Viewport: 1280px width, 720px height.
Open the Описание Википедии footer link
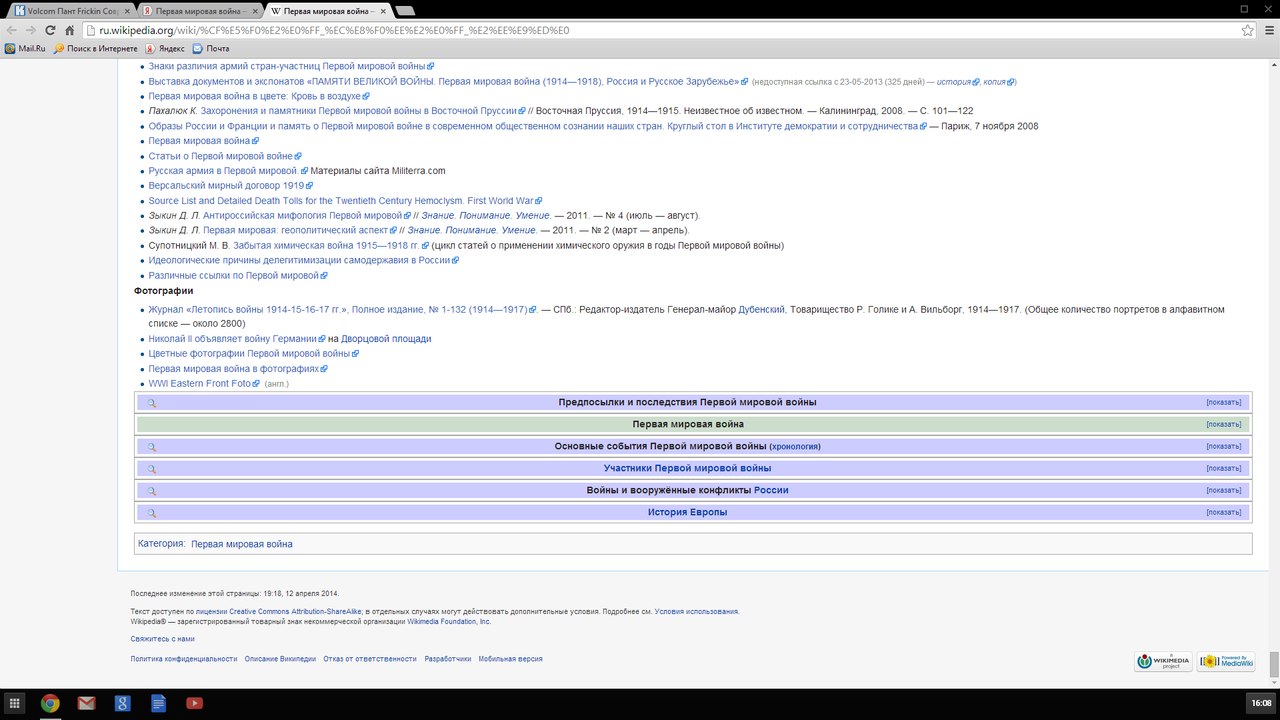280,659
